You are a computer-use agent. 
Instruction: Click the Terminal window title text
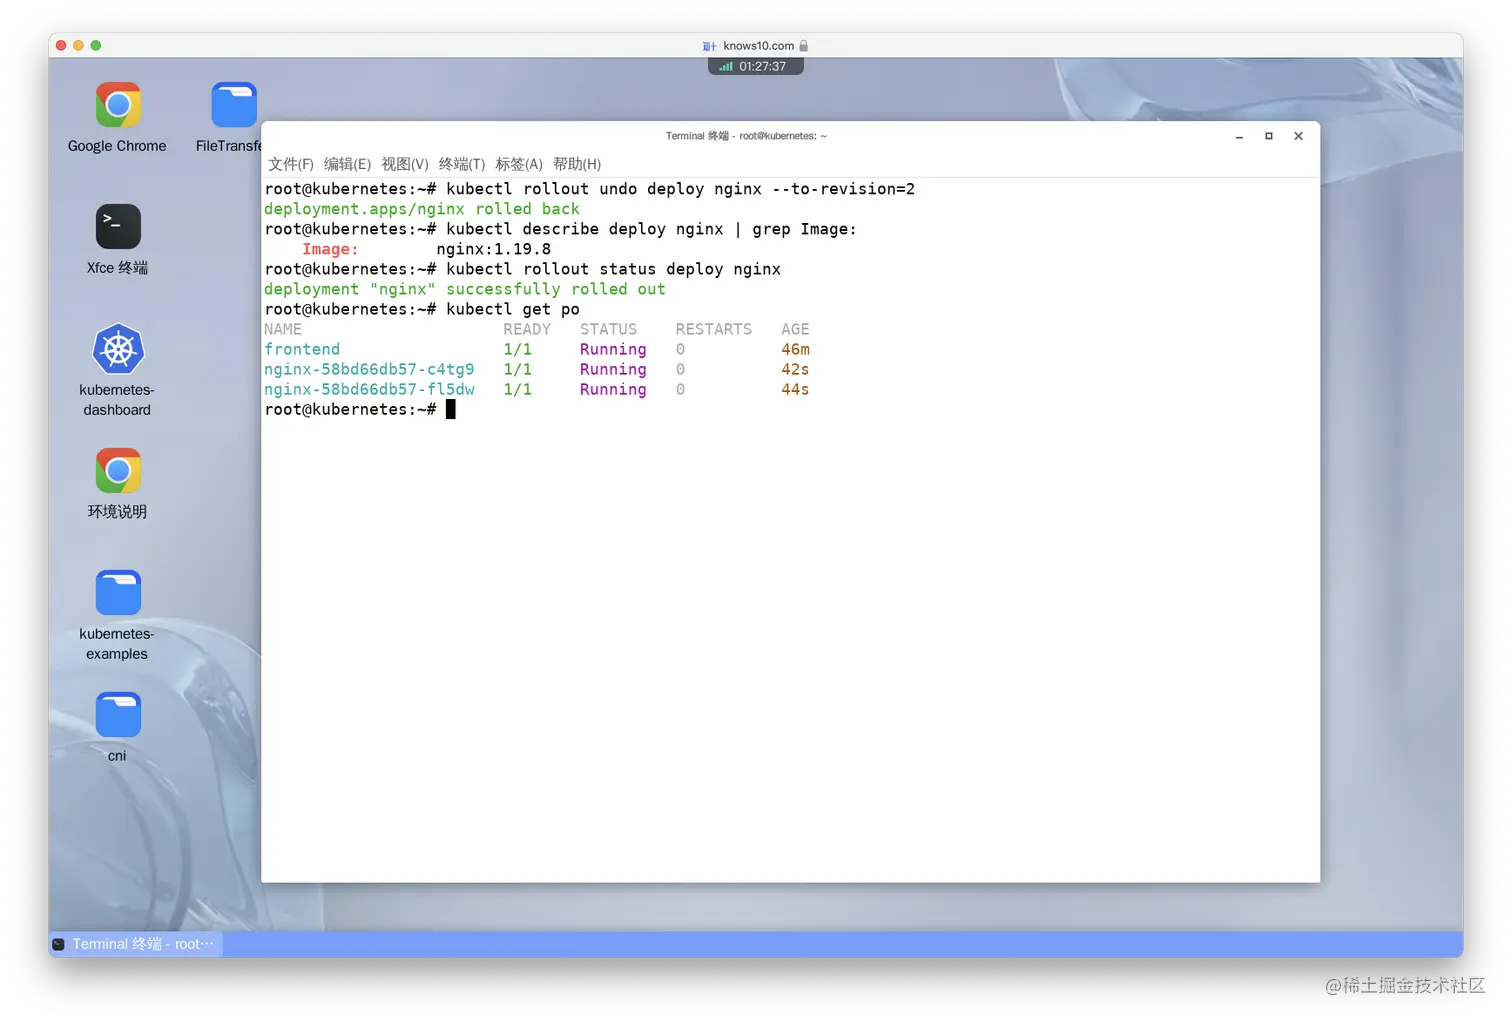[x=746, y=136]
